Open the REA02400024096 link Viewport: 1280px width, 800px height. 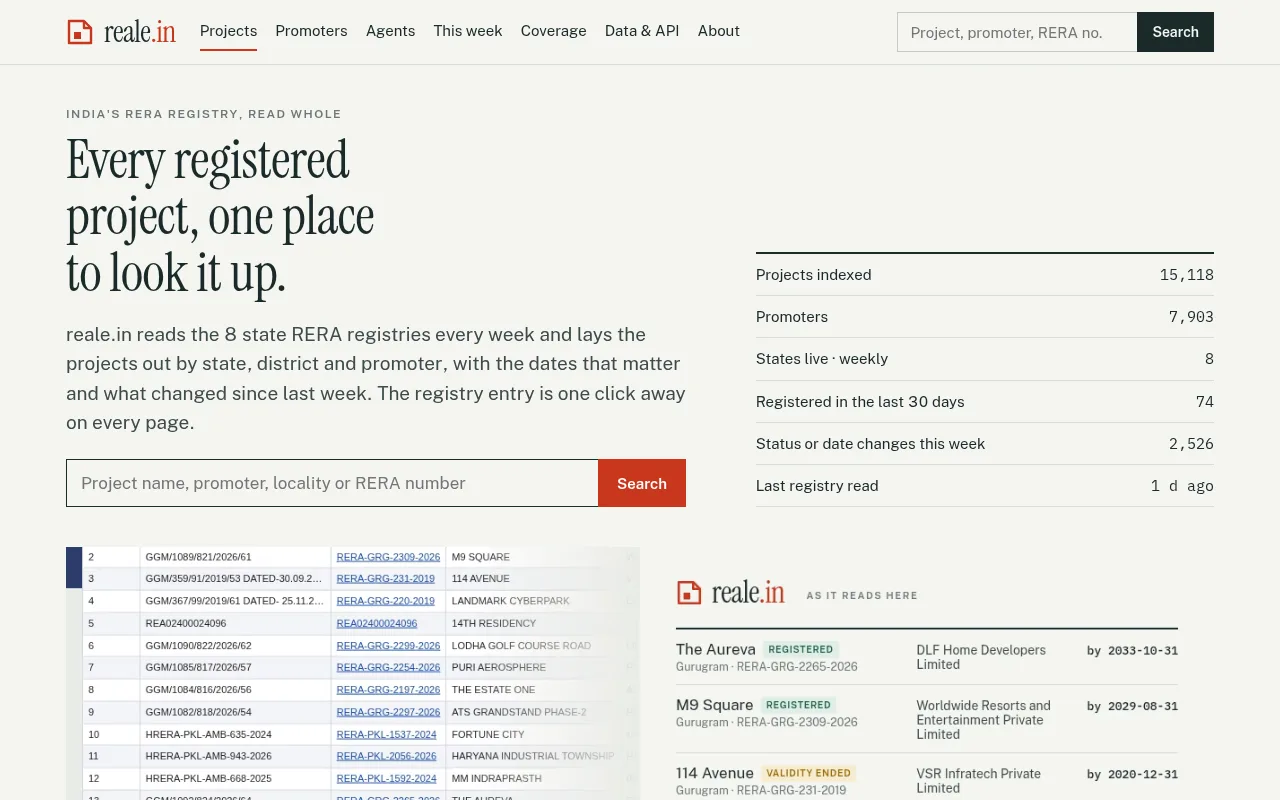coord(376,623)
